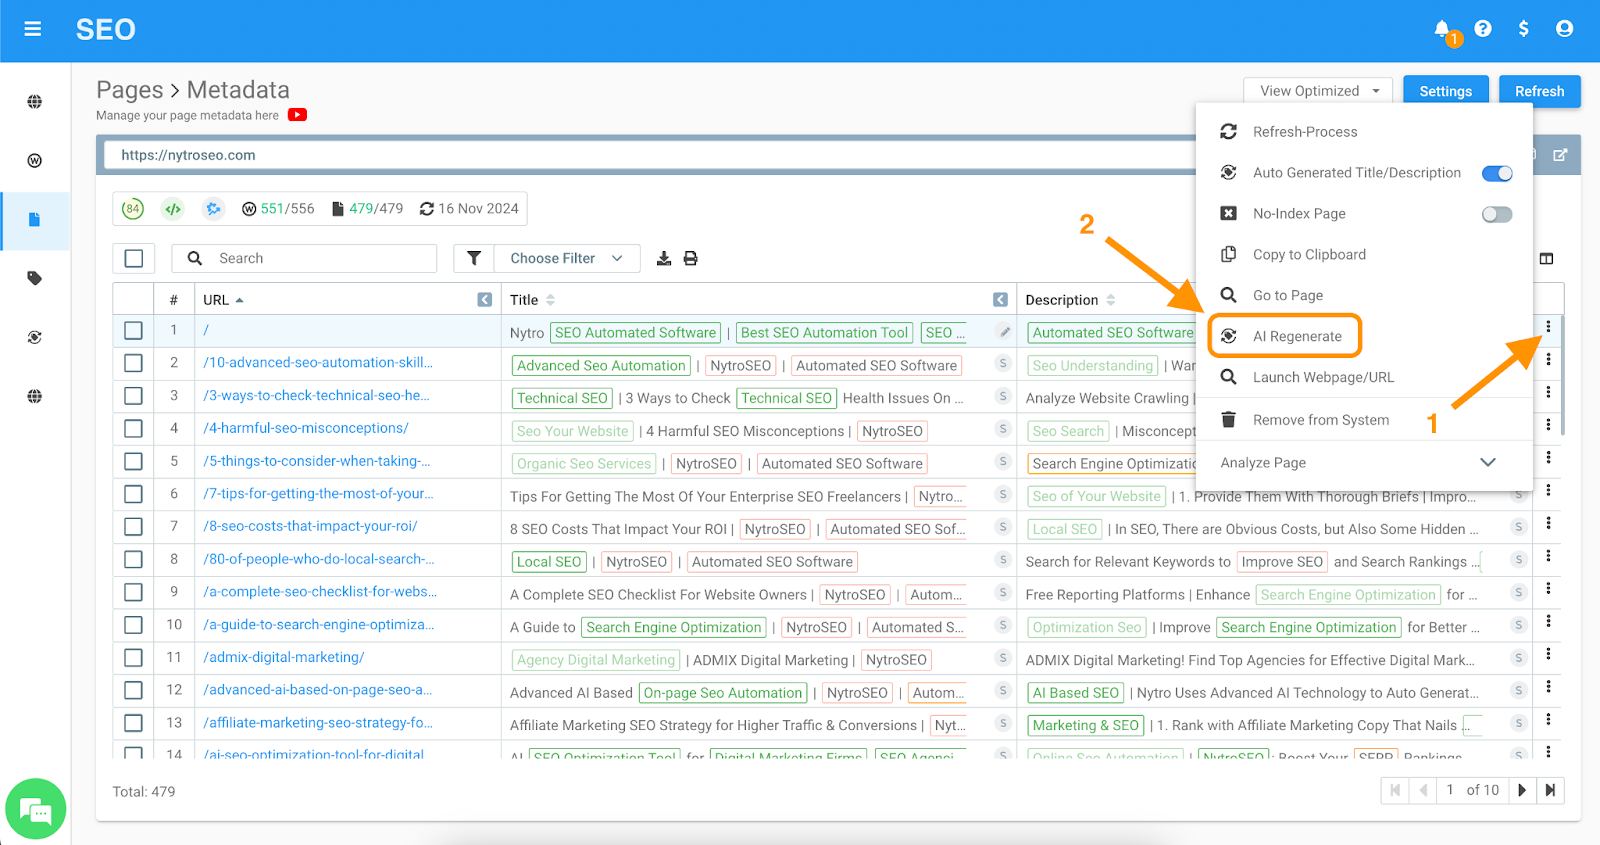This screenshot has width=1600, height=845.
Task: Click the YouTube tutorial icon
Action: 297,115
